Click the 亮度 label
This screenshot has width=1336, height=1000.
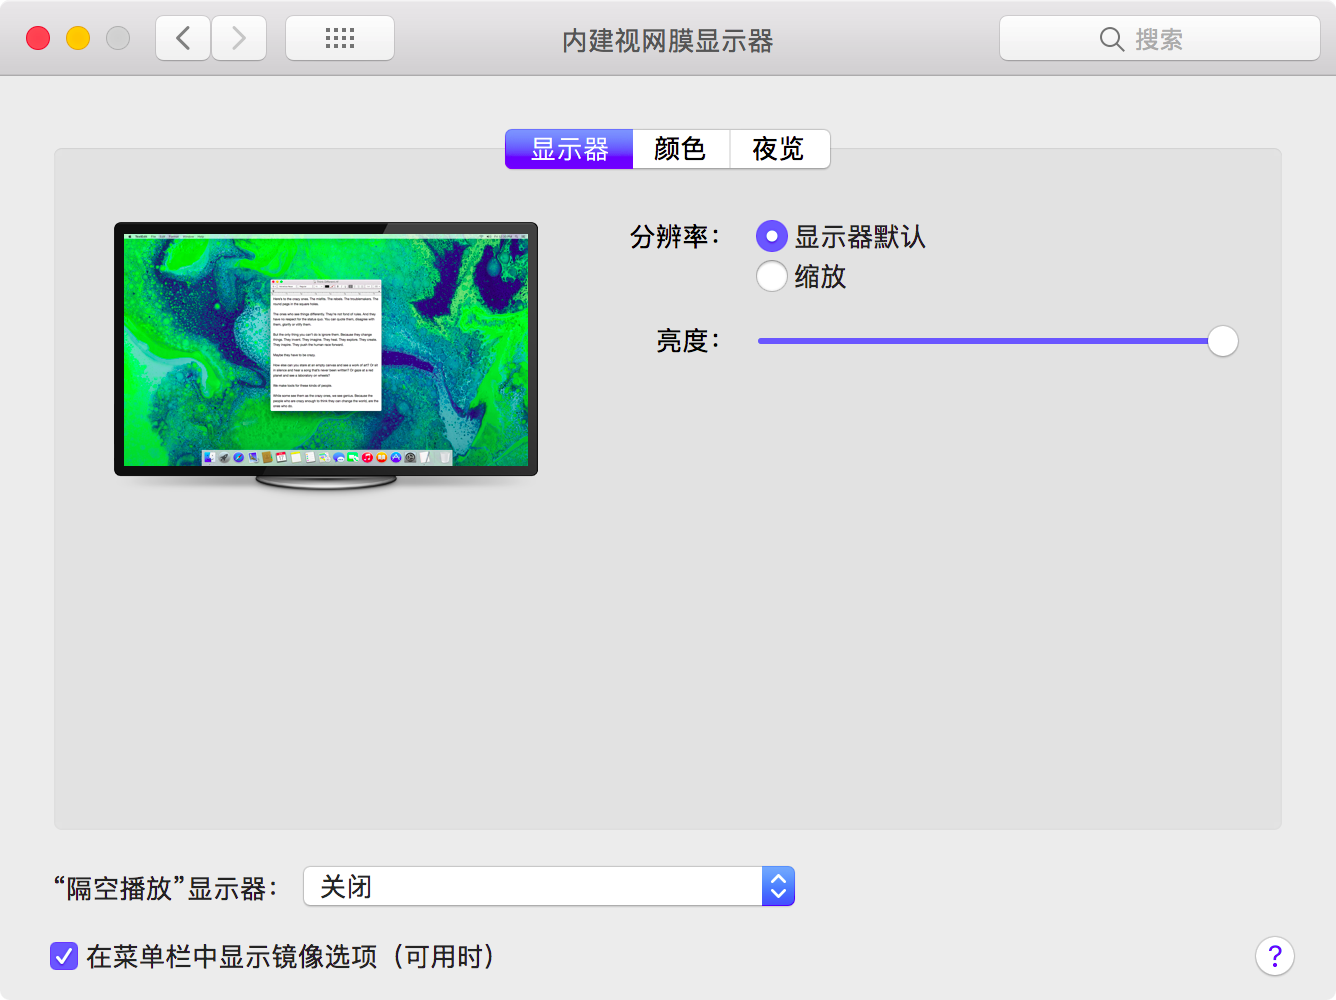(x=688, y=341)
